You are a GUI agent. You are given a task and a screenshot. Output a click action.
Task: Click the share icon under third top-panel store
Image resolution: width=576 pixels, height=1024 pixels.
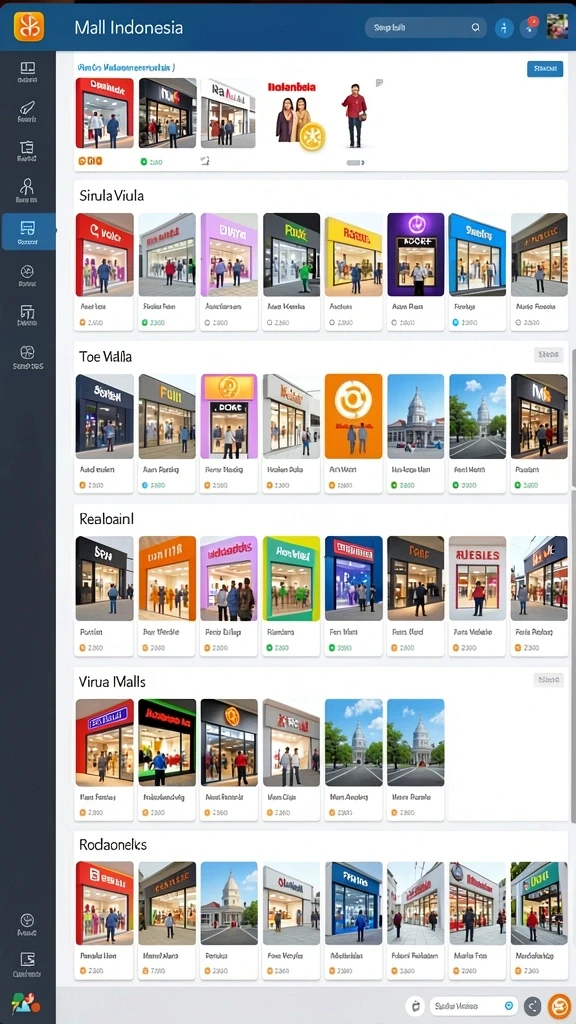tap(204, 161)
